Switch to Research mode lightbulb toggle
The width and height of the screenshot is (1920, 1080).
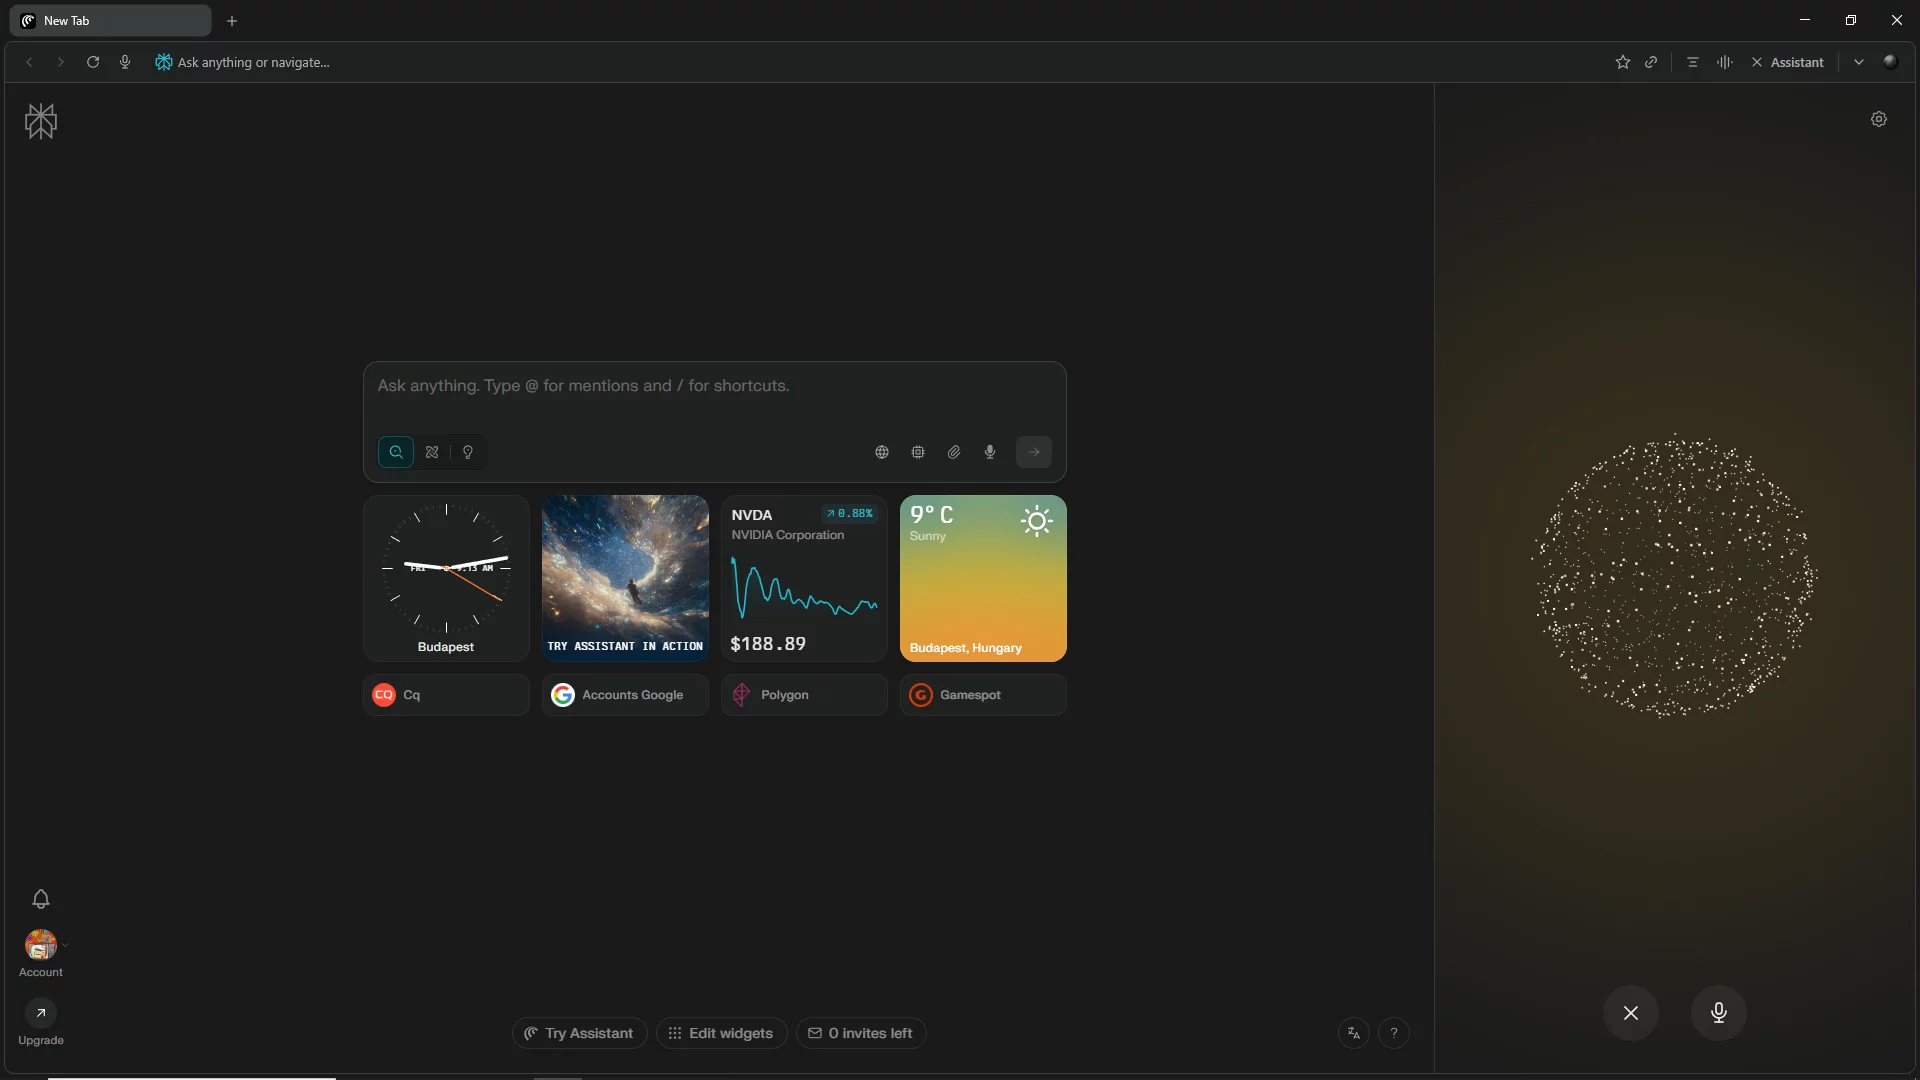[468, 452]
